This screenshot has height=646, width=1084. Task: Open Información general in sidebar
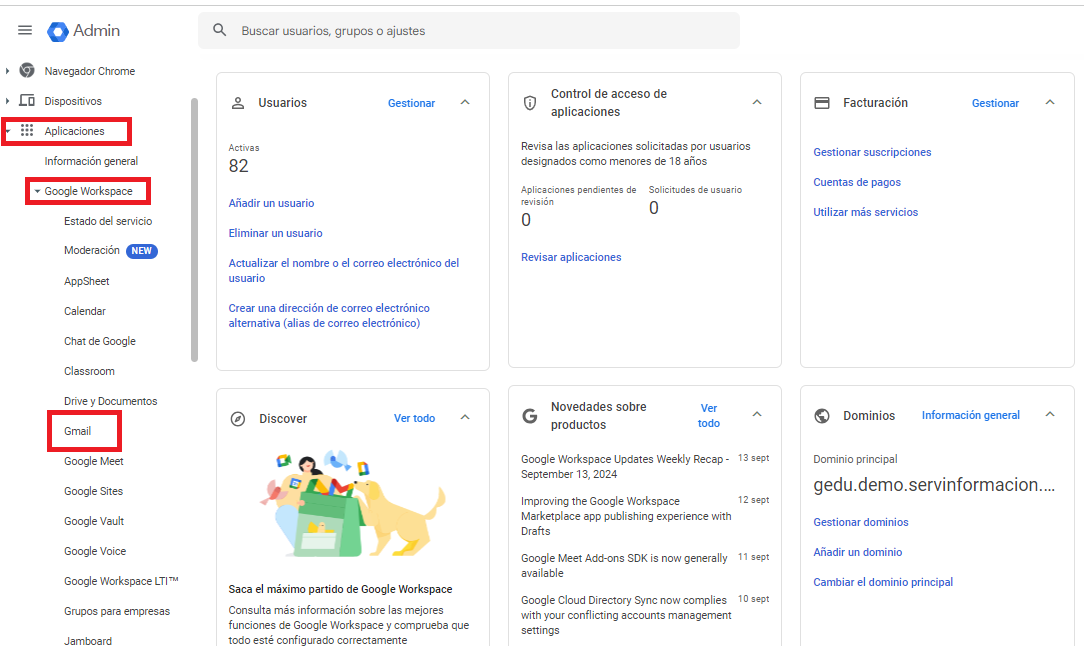[x=91, y=161]
